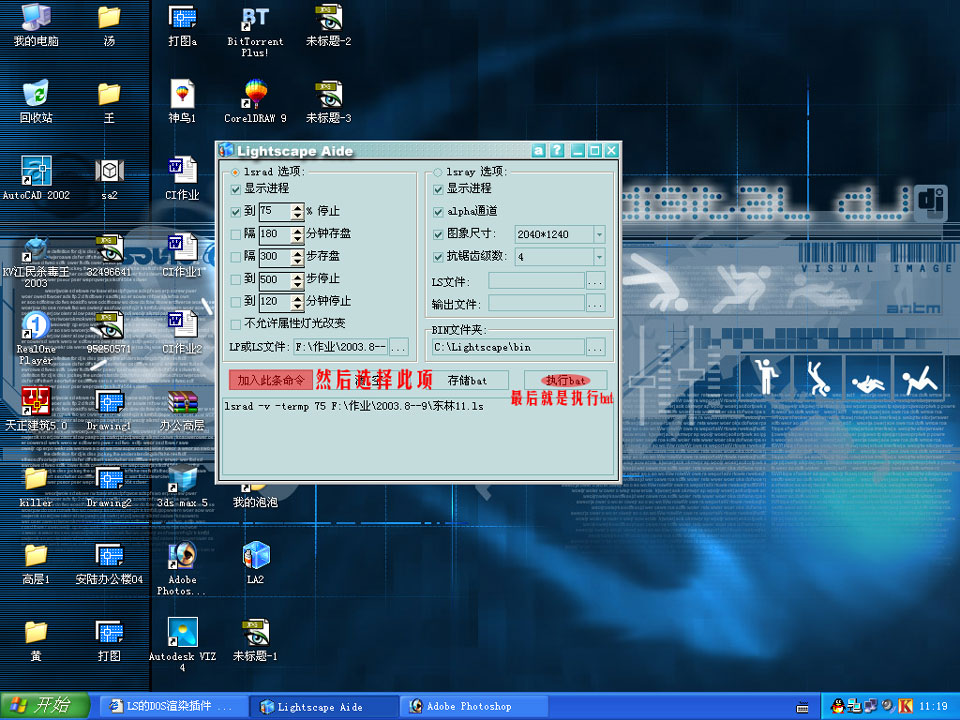This screenshot has width=960, height=720.
Task: Enable 隔 300 步存盘 checkbox
Action: (x=236, y=257)
